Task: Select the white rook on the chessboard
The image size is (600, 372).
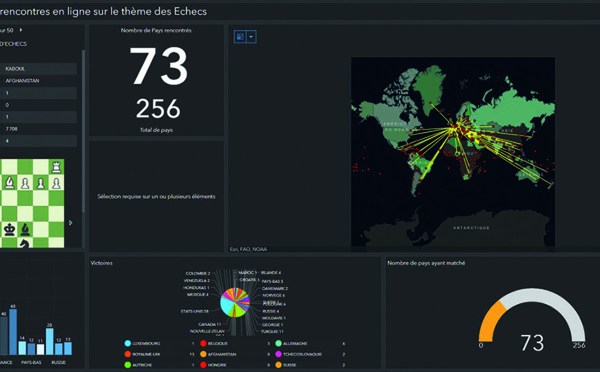Action: 56,167
